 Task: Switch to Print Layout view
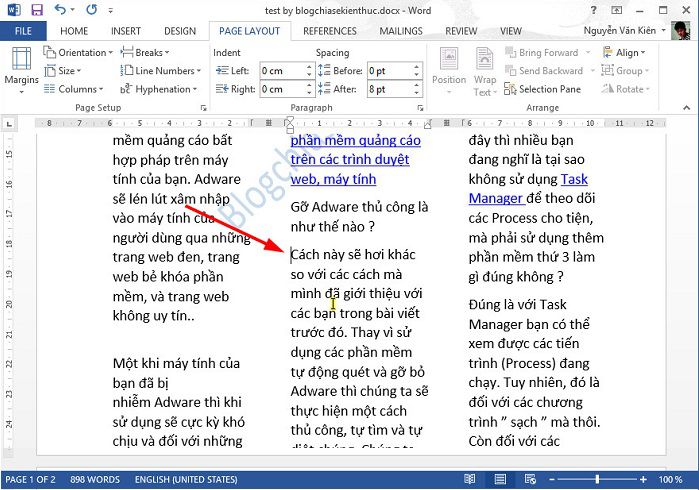(500, 479)
